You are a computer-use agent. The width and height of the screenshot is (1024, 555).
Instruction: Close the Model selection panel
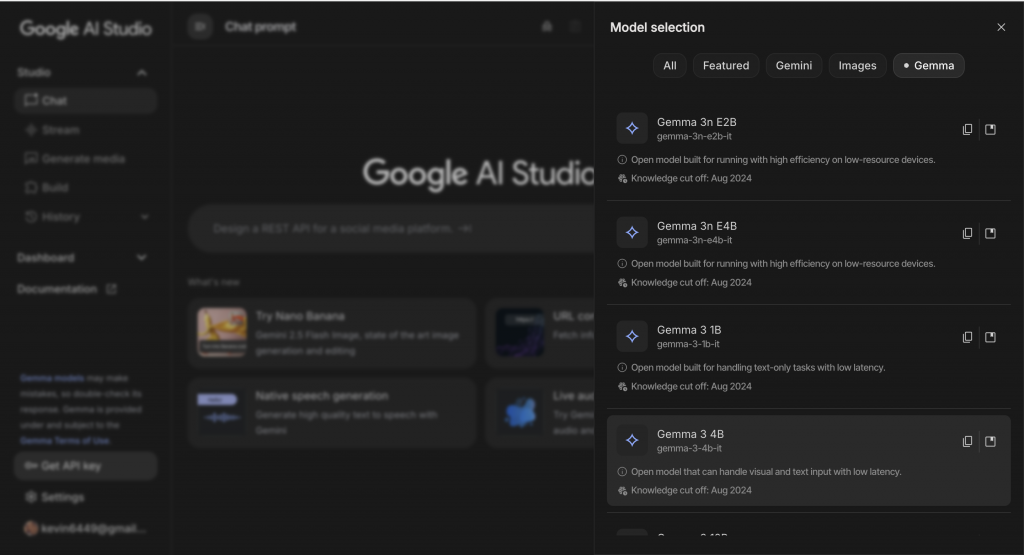point(1001,27)
